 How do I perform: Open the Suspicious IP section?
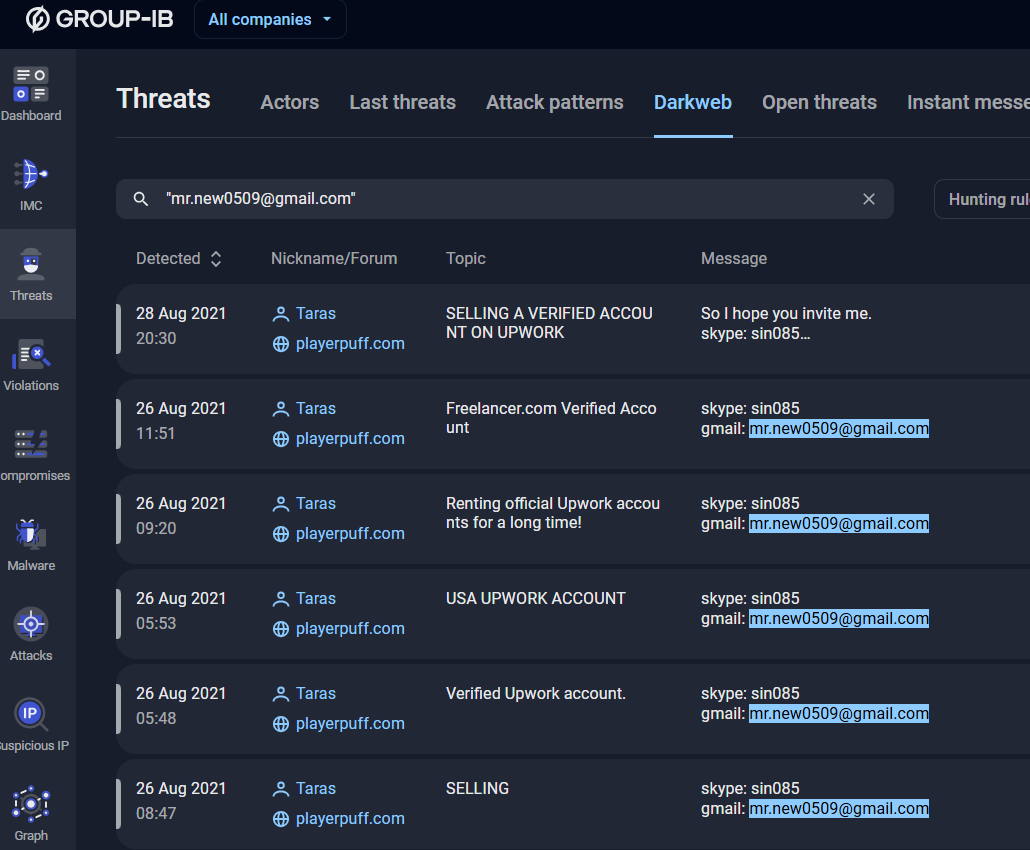tap(31, 722)
